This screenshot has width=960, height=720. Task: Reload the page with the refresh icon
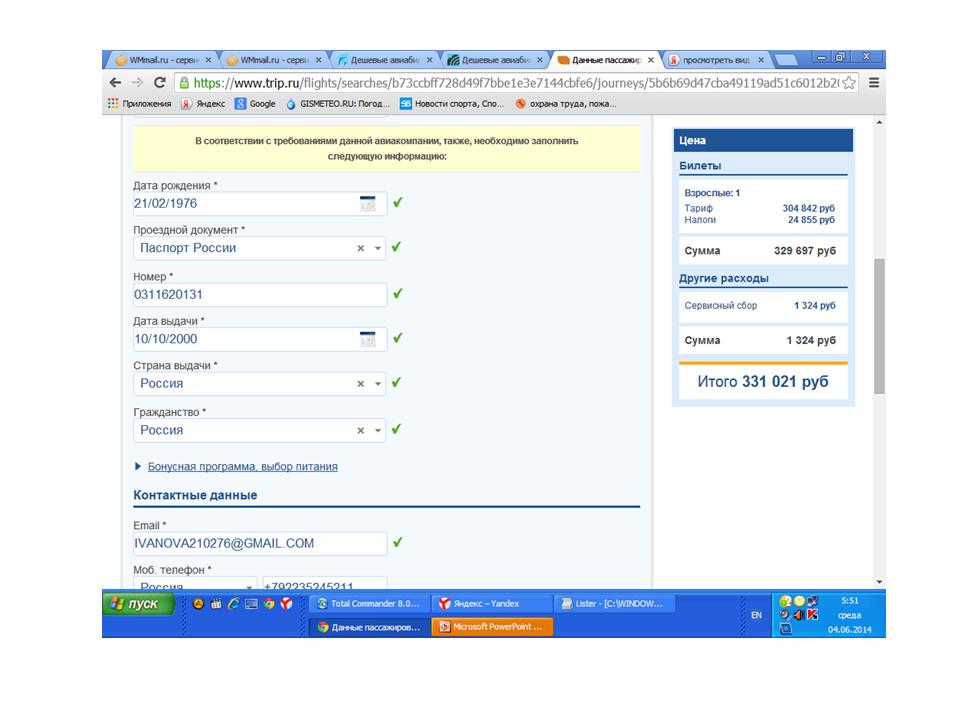(x=160, y=83)
